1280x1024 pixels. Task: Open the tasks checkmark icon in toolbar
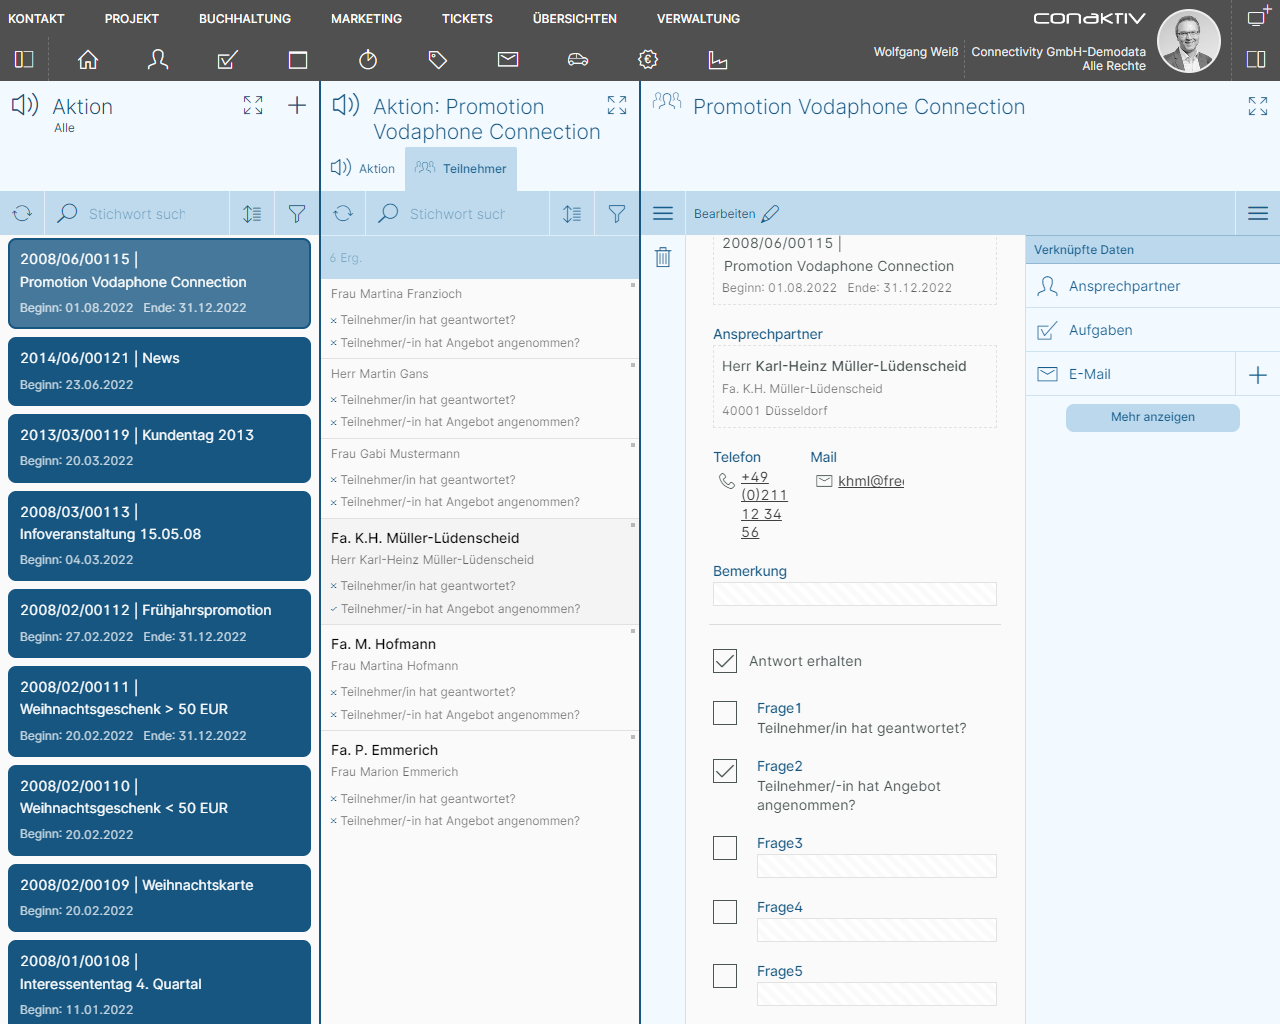[x=228, y=60]
